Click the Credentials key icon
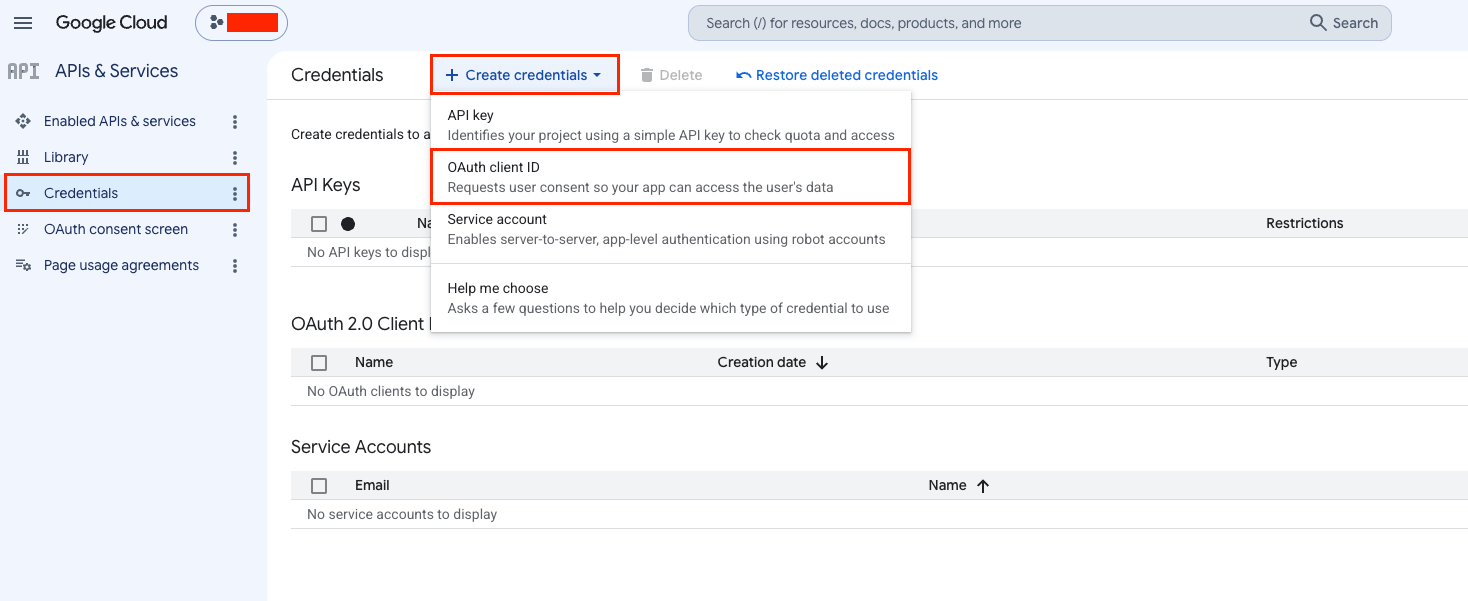 tap(23, 193)
